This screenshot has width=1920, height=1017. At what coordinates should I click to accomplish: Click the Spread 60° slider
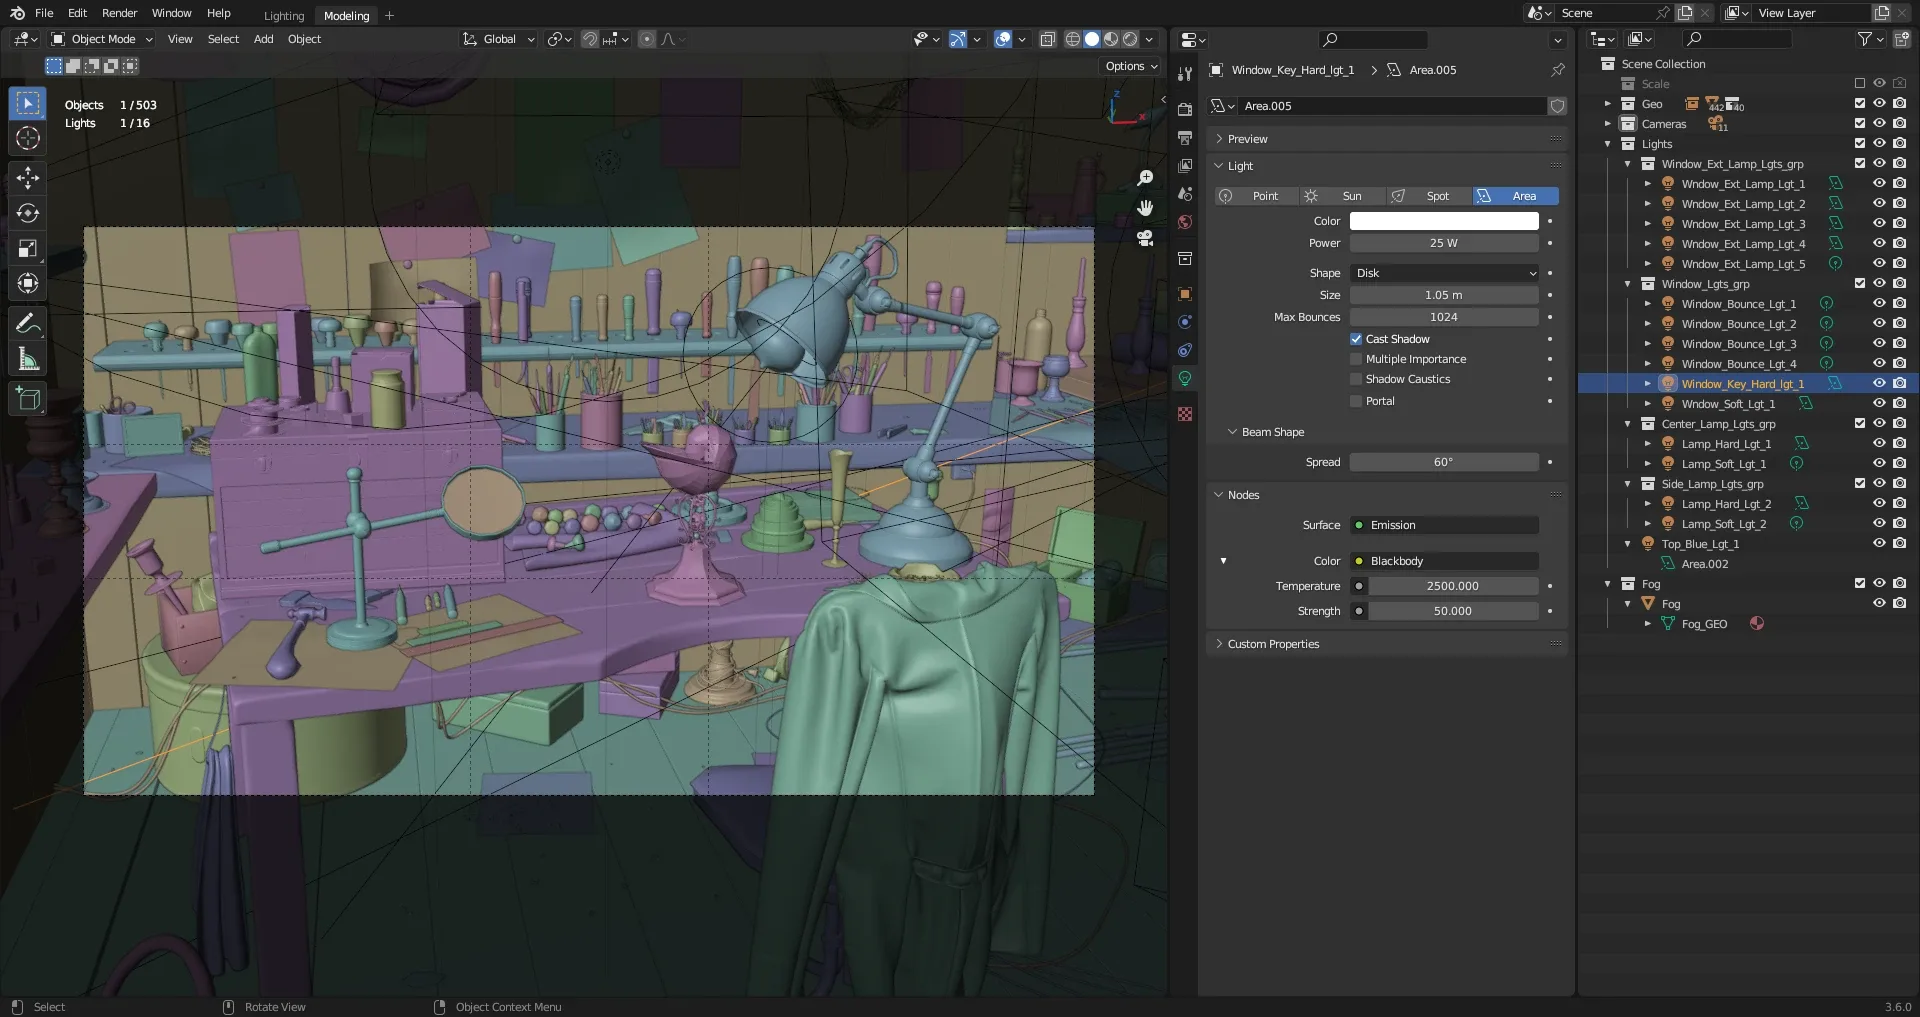point(1444,462)
